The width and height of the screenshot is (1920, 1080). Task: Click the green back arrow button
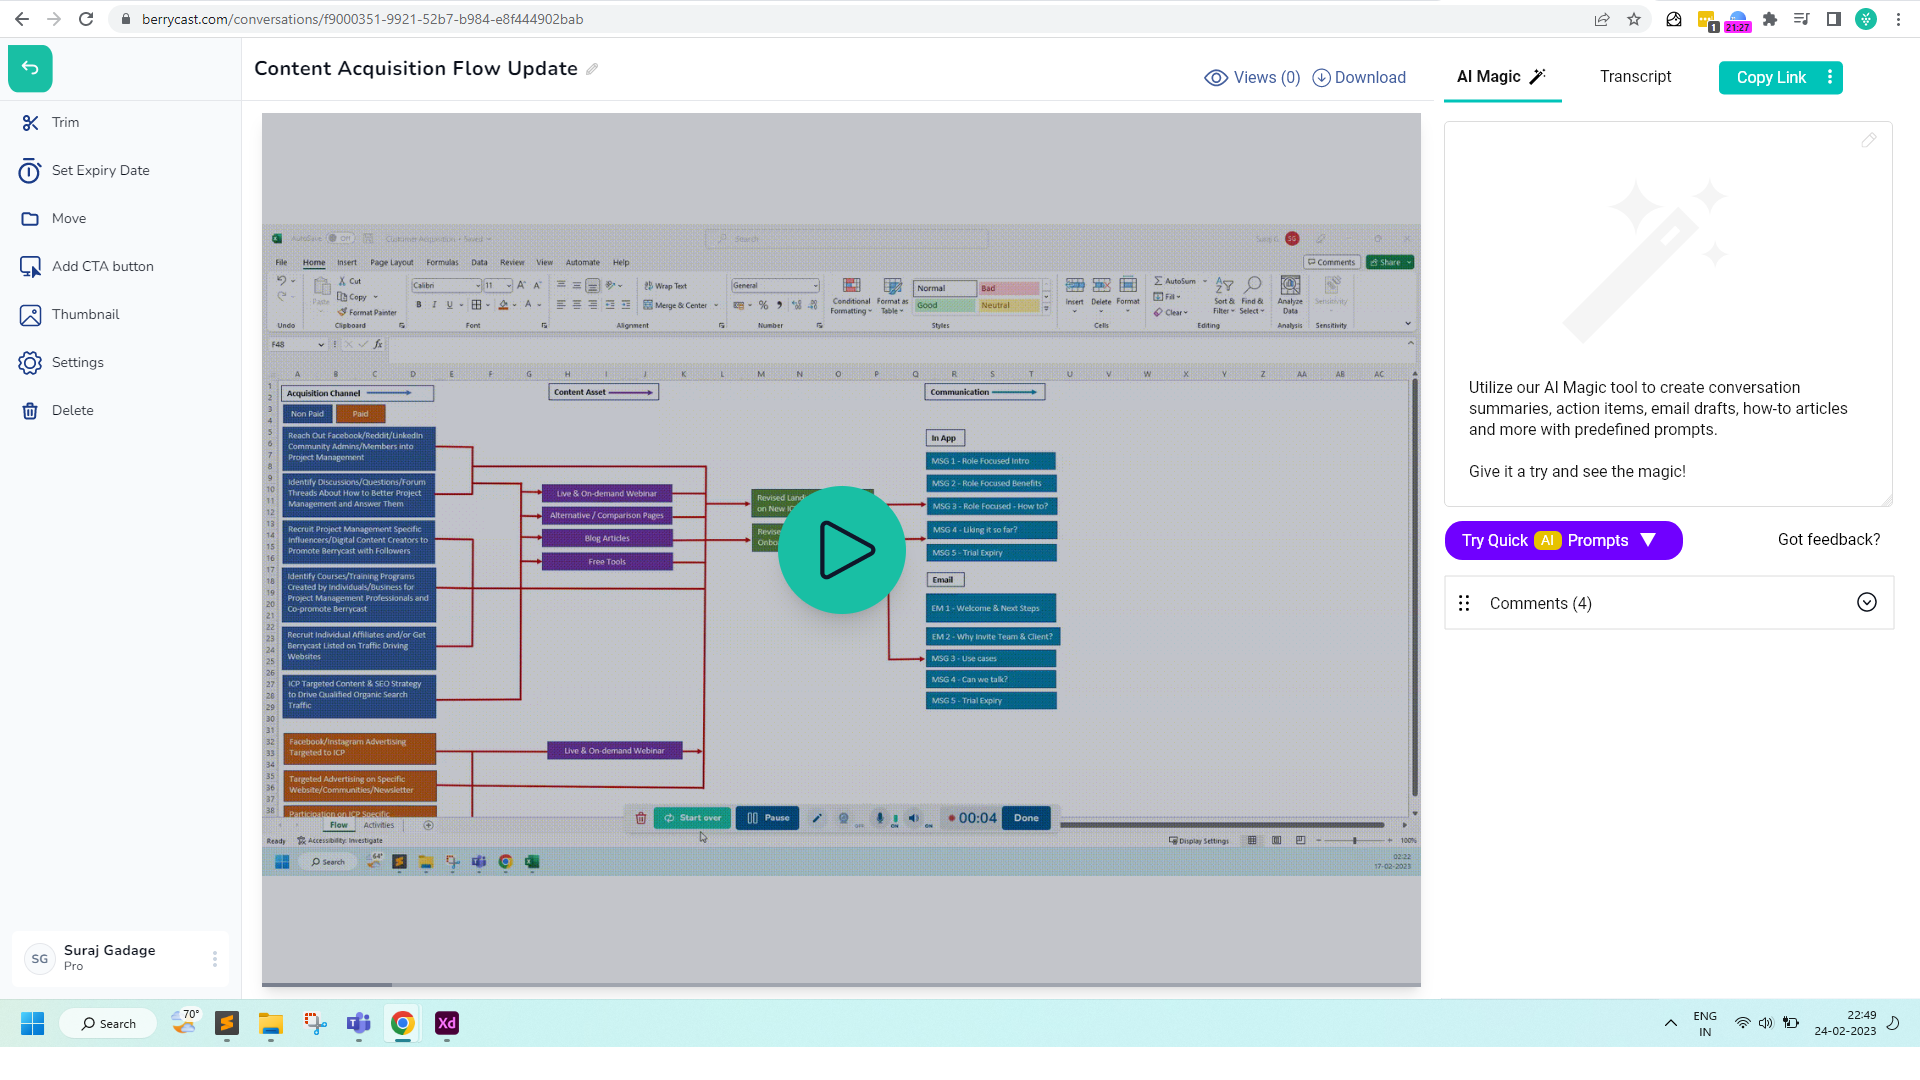click(30, 68)
